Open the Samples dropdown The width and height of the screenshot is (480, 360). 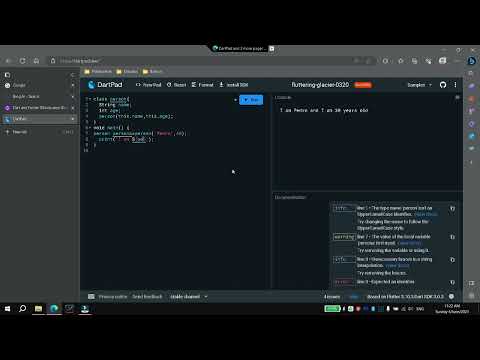pyautogui.click(x=419, y=85)
